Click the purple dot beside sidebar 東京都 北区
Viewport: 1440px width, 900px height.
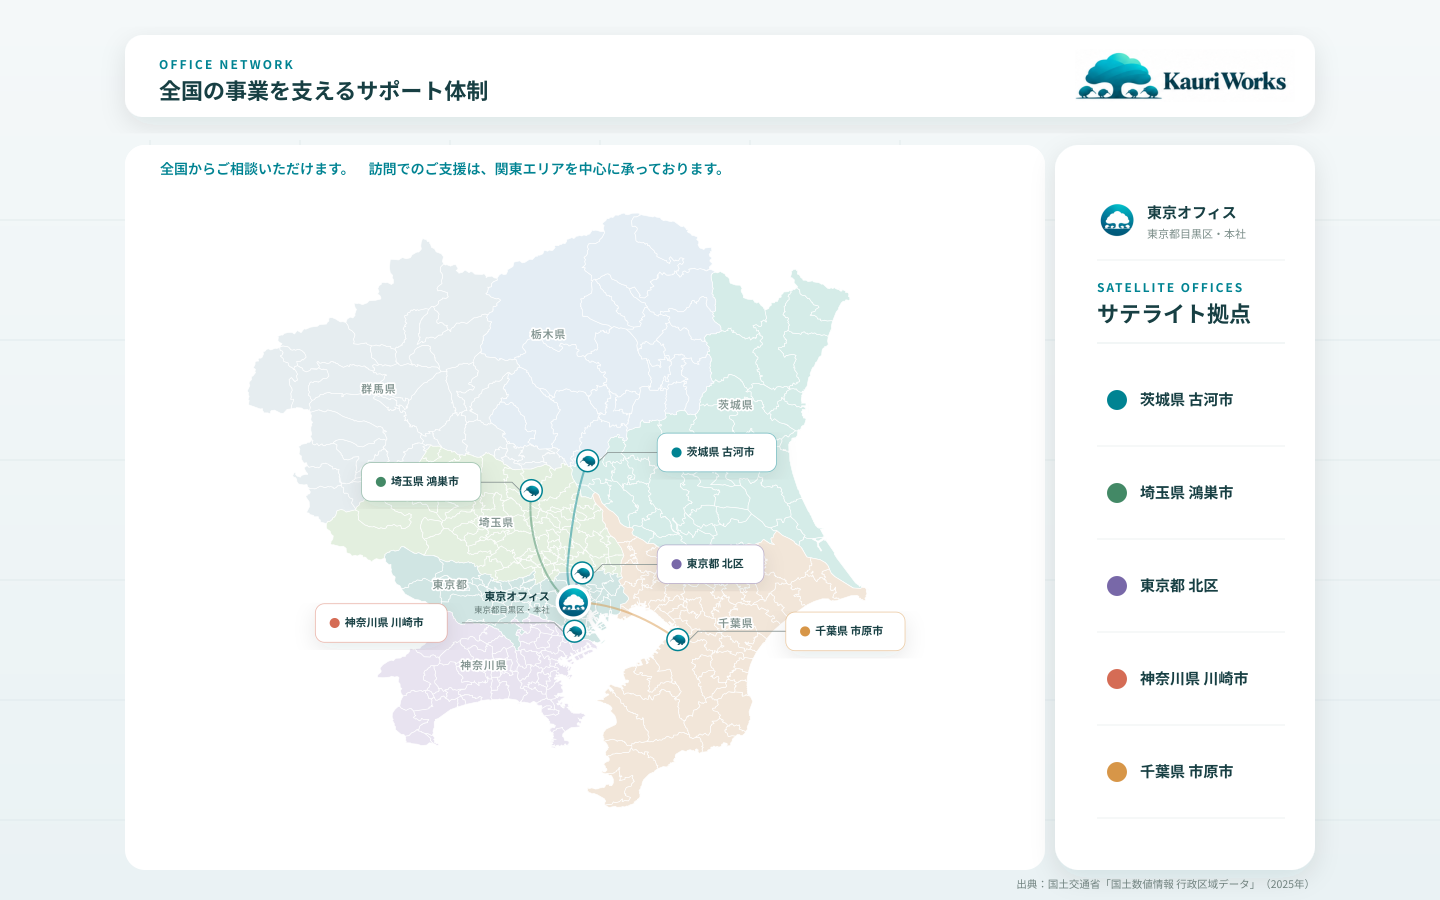pos(1117,586)
